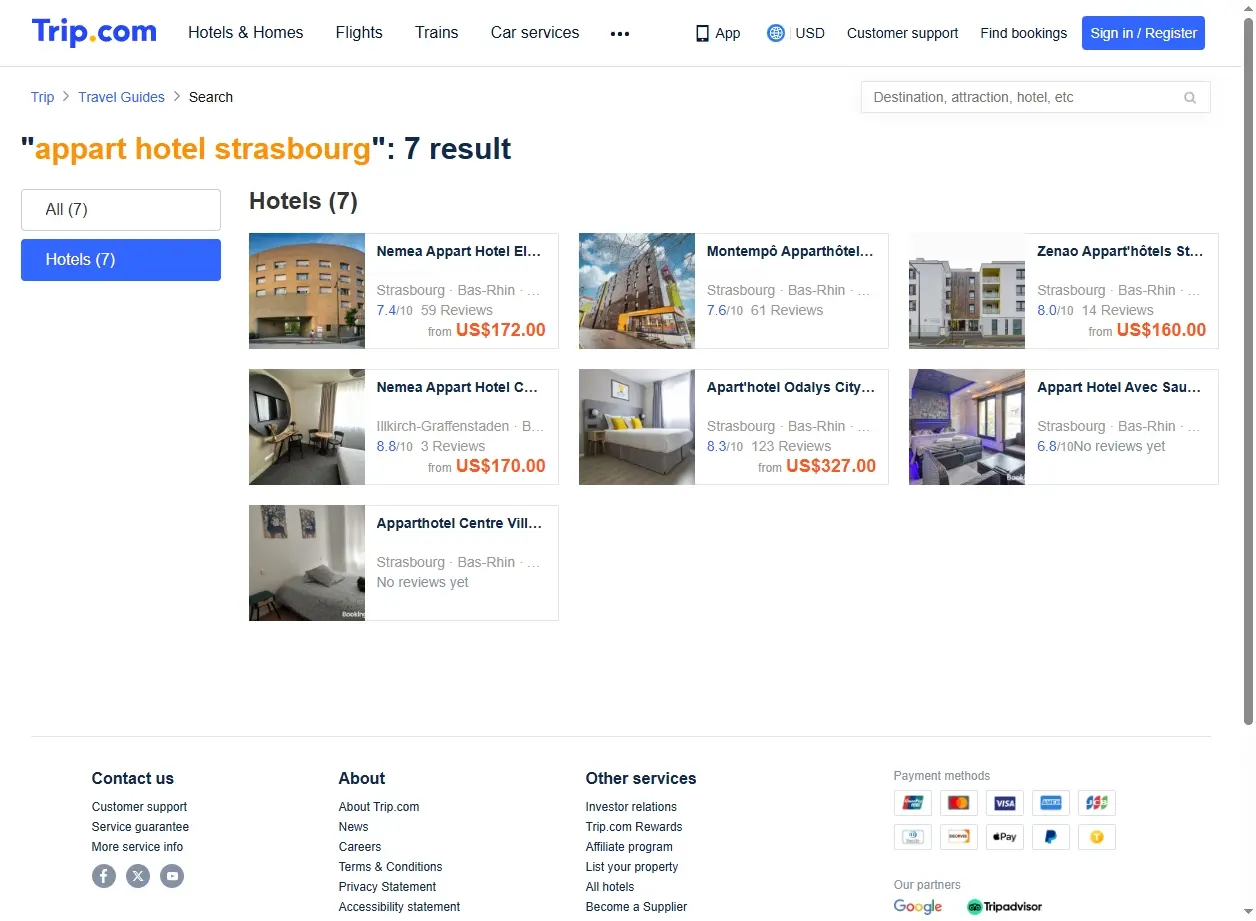
Task: Click the Tripadvisor partner logo
Action: coord(1004,907)
